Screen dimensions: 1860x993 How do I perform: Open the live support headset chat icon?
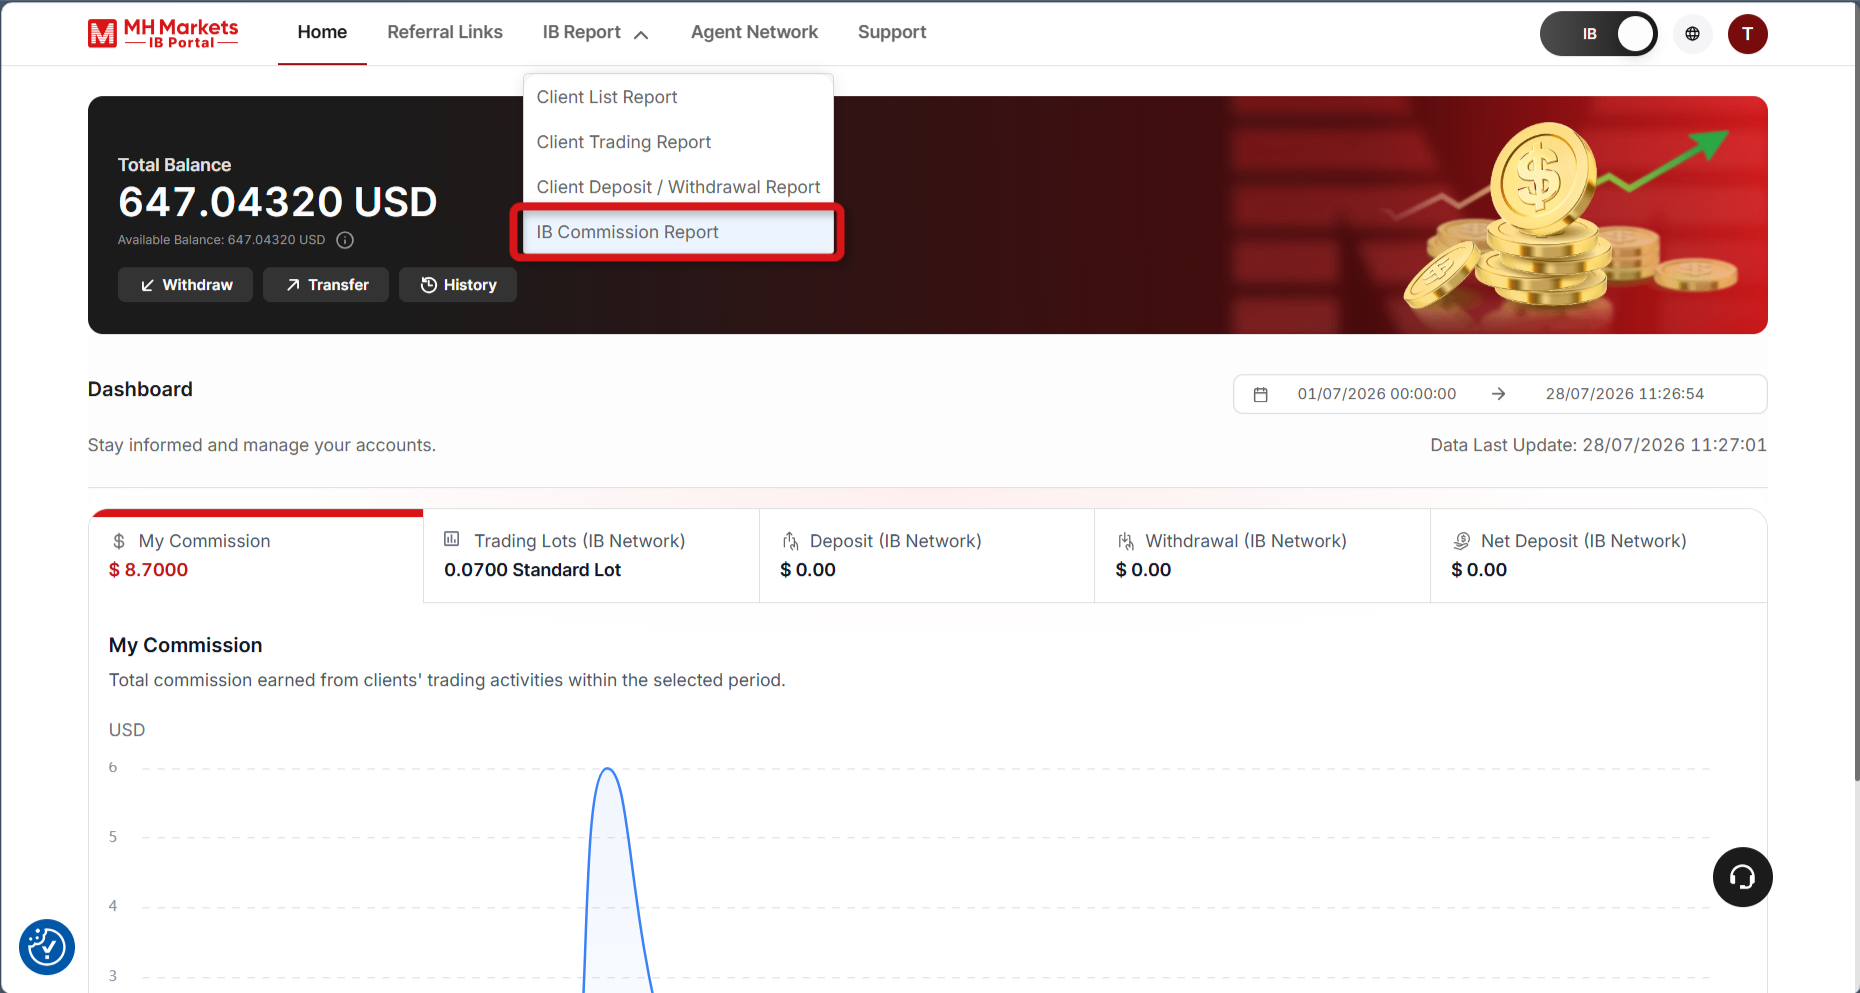[1742, 877]
